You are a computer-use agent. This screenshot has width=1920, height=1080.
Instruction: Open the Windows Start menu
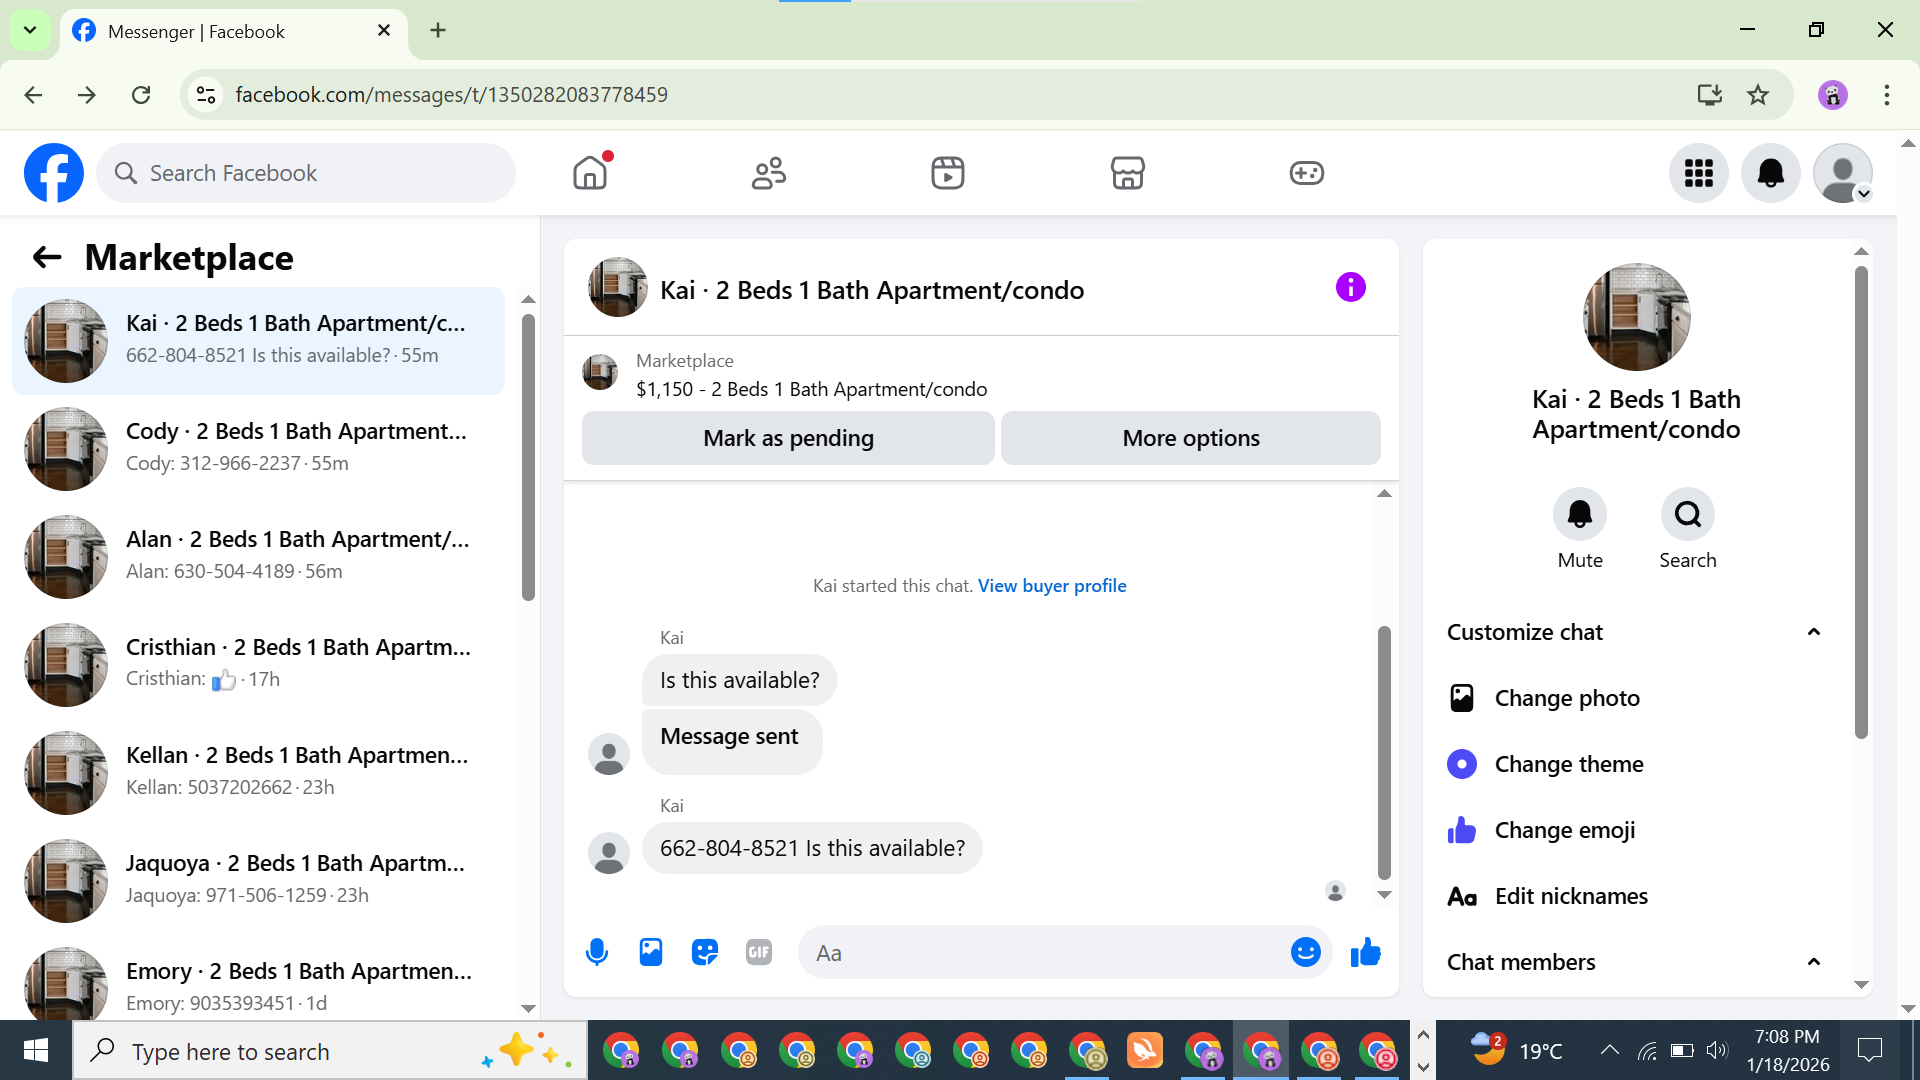(36, 1051)
